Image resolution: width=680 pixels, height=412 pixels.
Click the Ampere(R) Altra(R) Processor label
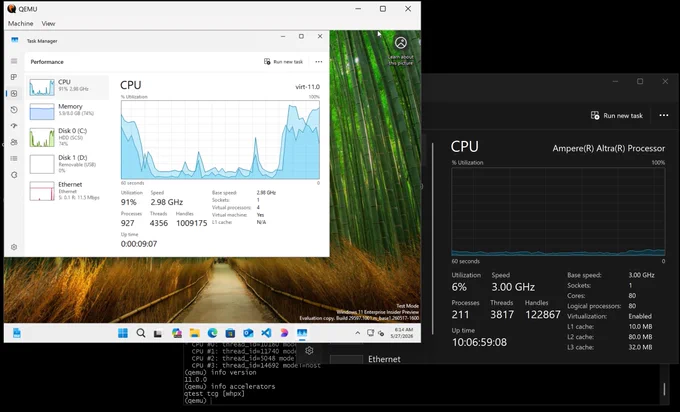click(x=608, y=148)
